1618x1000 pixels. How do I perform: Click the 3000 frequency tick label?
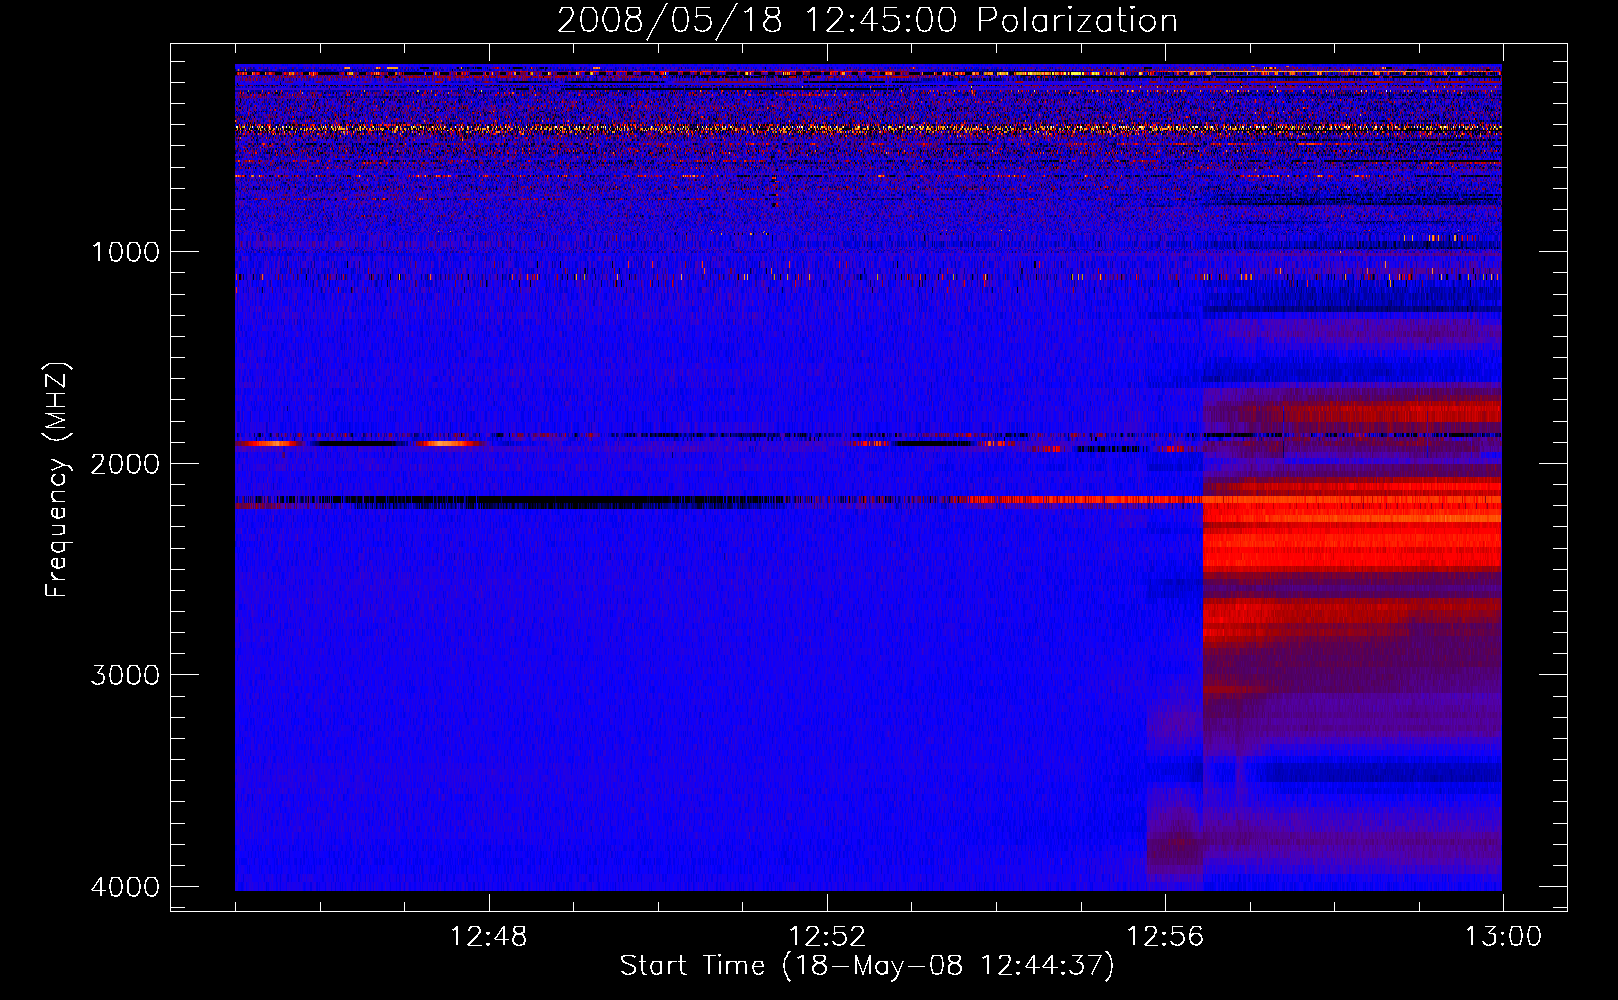(125, 675)
